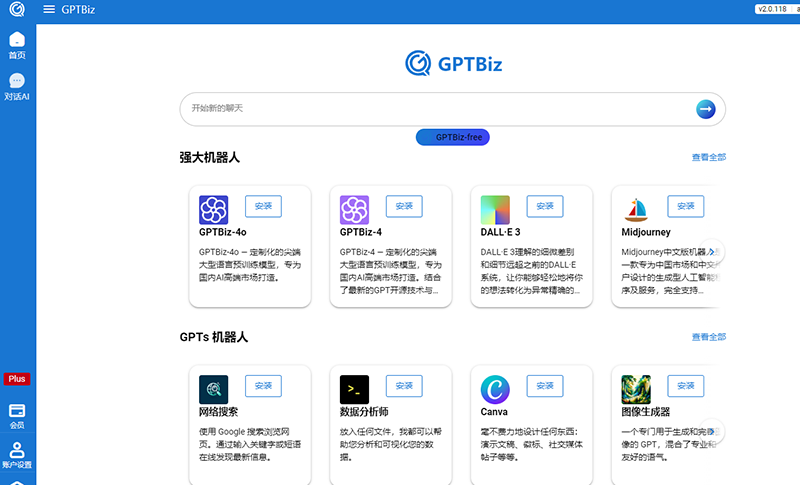Click next arrow on GPTs 机器人 carousel
Screen dimensions: 800x485
(x=711, y=431)
